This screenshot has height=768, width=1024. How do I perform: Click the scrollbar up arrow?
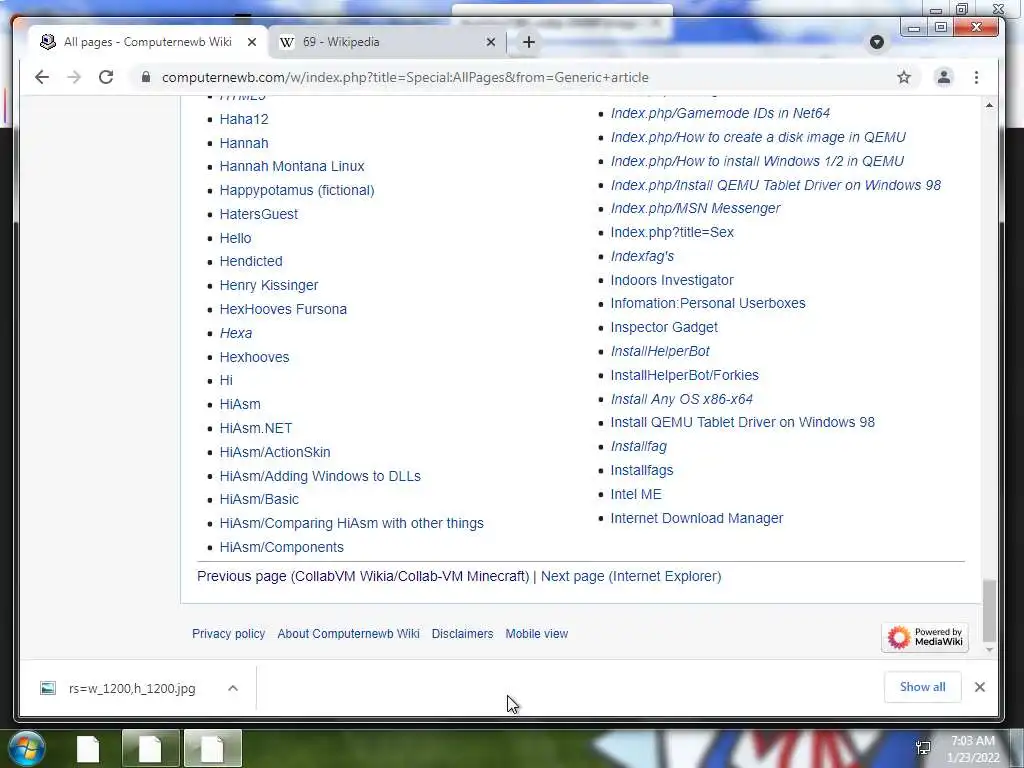click(x=989, y=105)
